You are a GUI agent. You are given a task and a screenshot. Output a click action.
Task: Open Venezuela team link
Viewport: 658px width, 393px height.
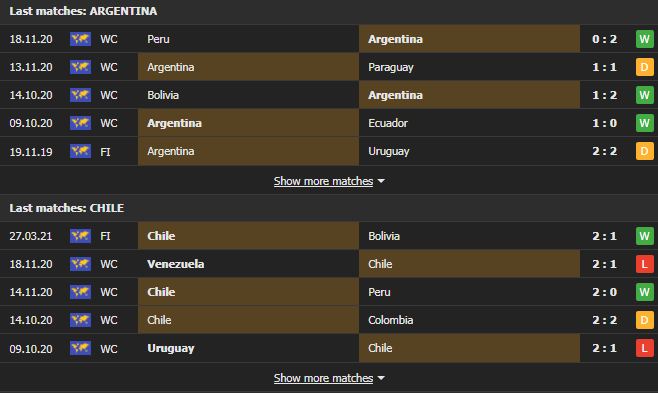tap(176, 264)
